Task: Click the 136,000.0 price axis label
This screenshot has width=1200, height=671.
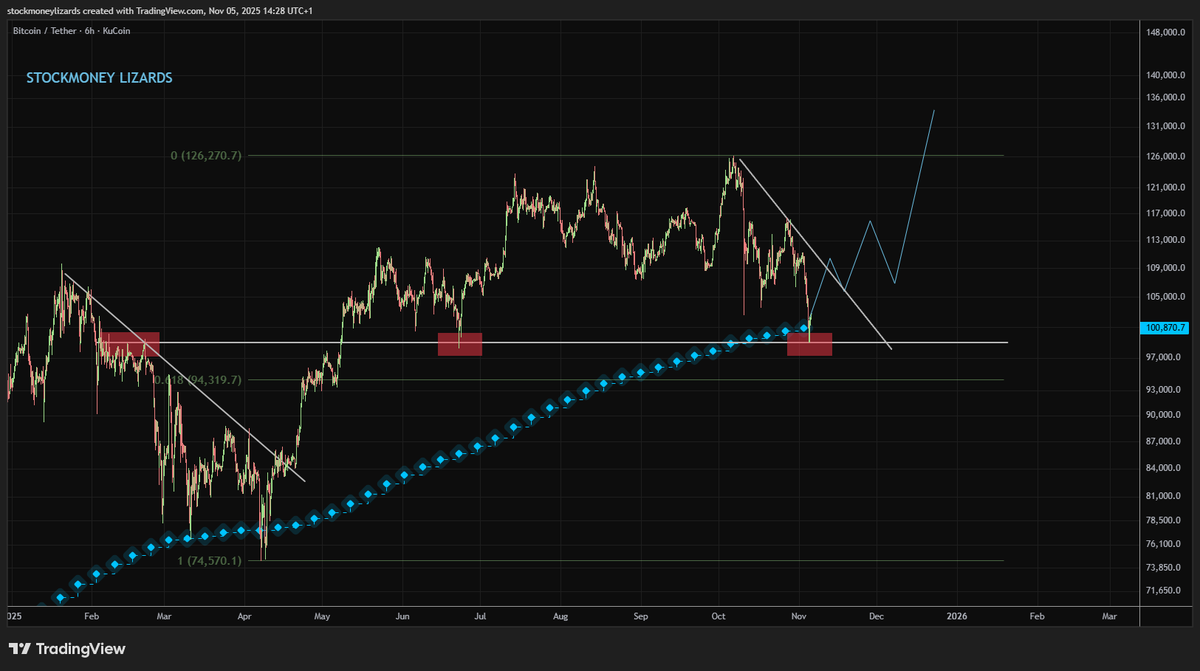Action: click(x=1167, y=97)
